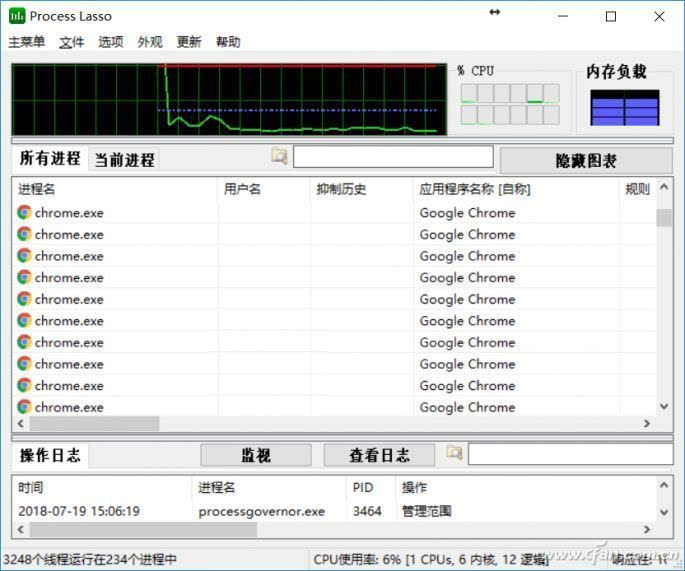Click the process list scroll right arrow
The height and width of the screenshot is (571, 685).
[x=647, y=423]
